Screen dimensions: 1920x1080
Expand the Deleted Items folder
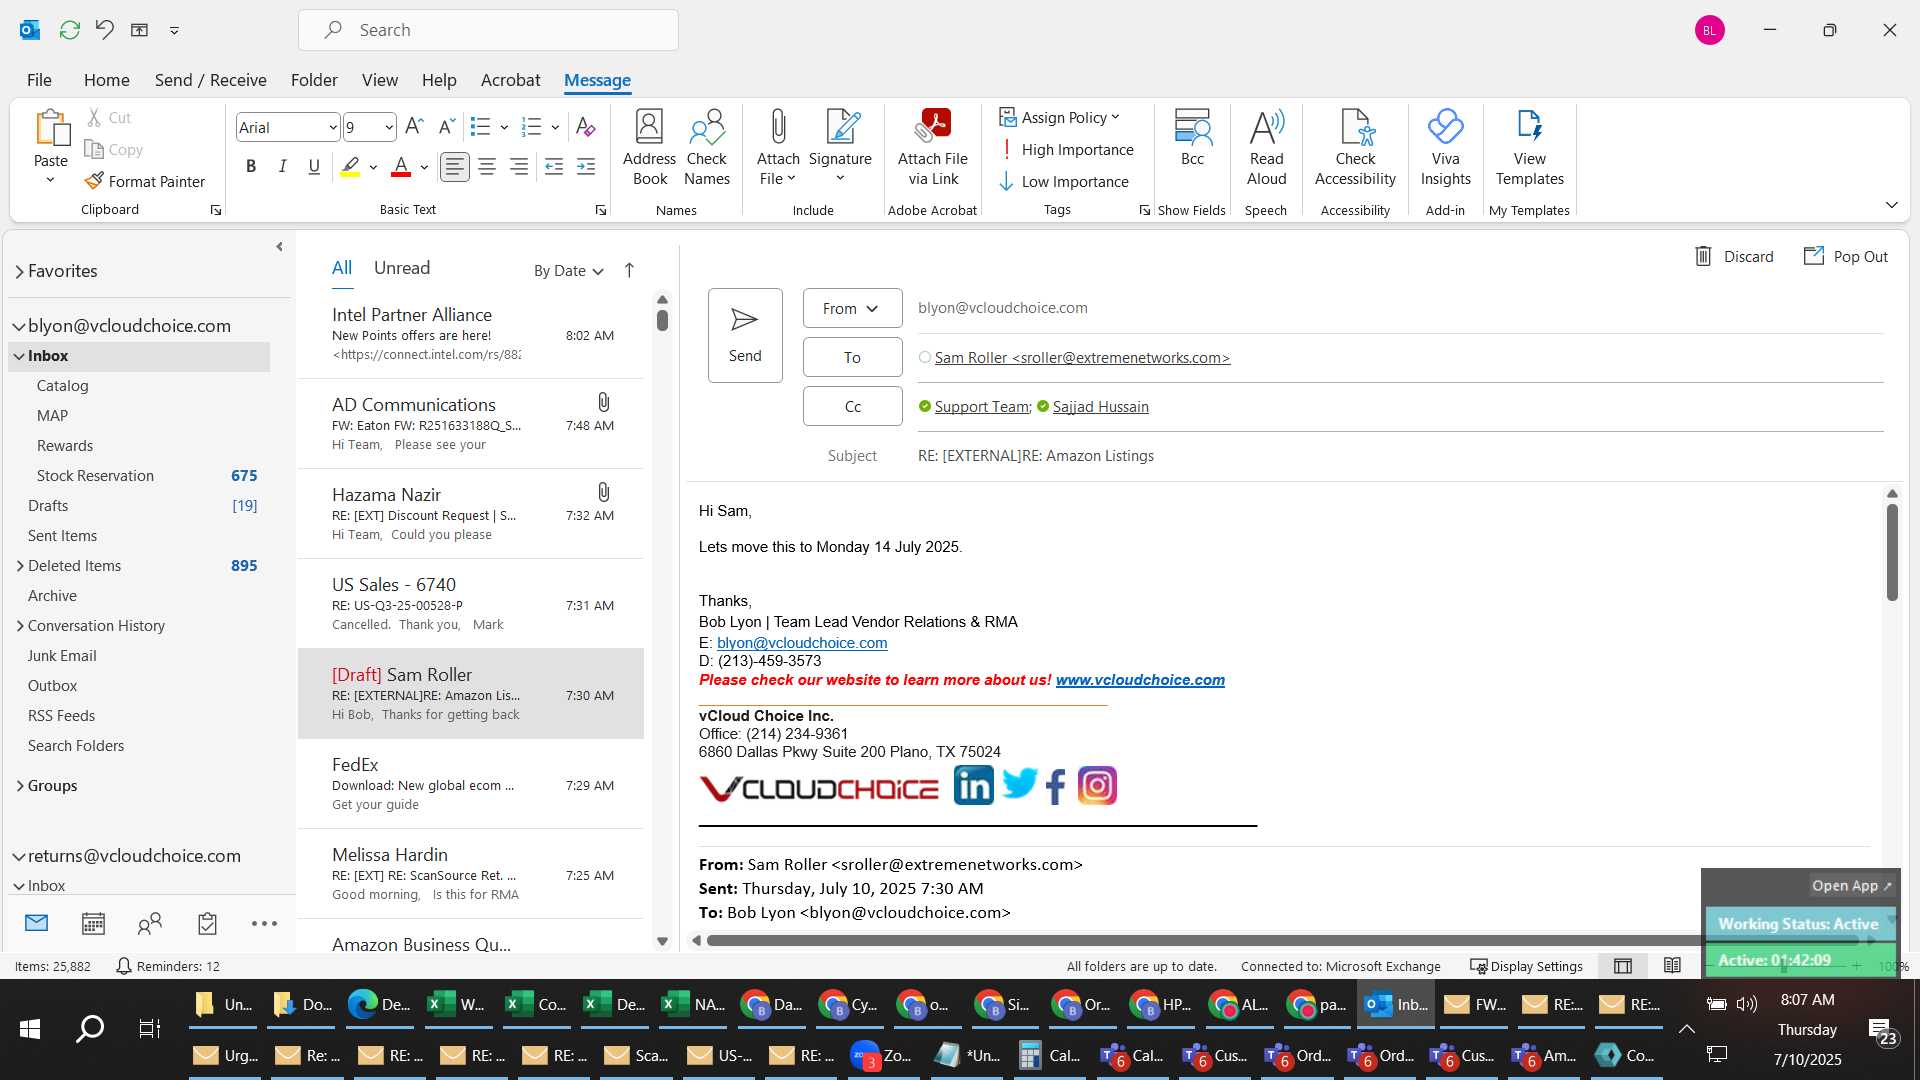coord(20,566)
